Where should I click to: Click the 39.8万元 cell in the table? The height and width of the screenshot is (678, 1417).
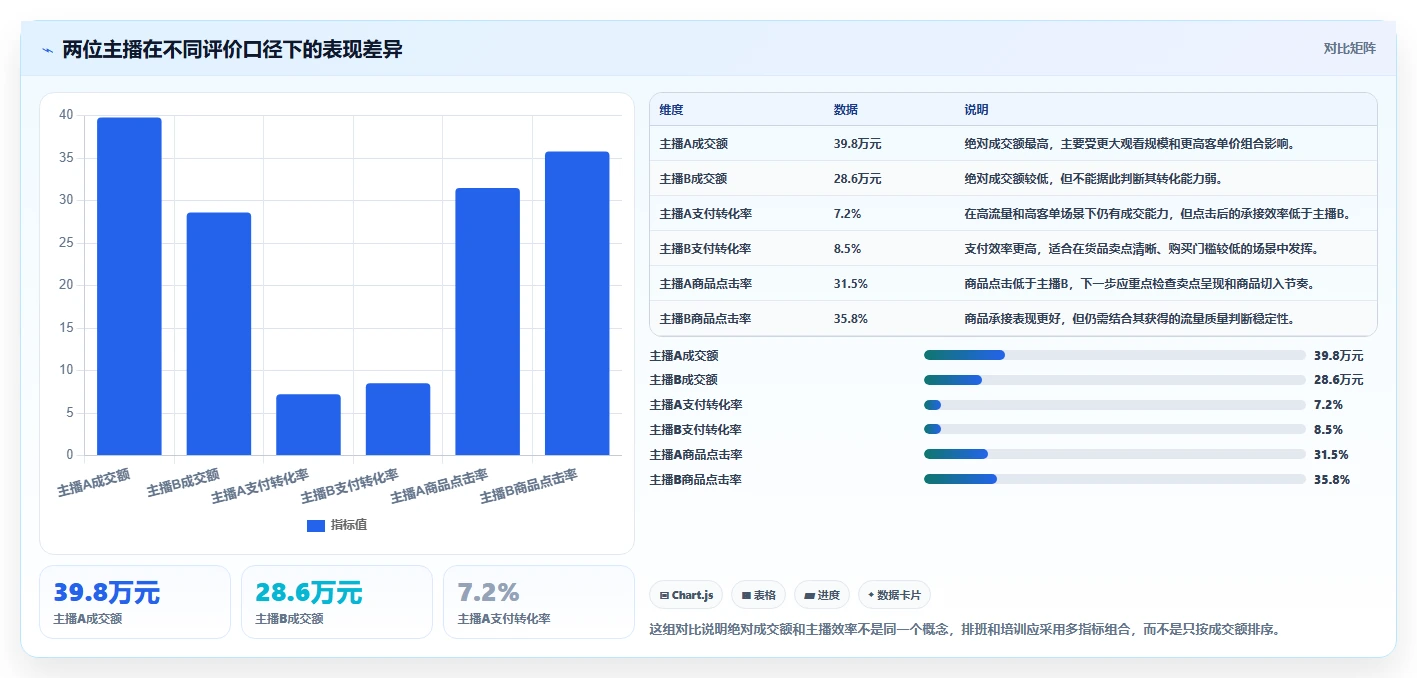click(x=857, y=144)
